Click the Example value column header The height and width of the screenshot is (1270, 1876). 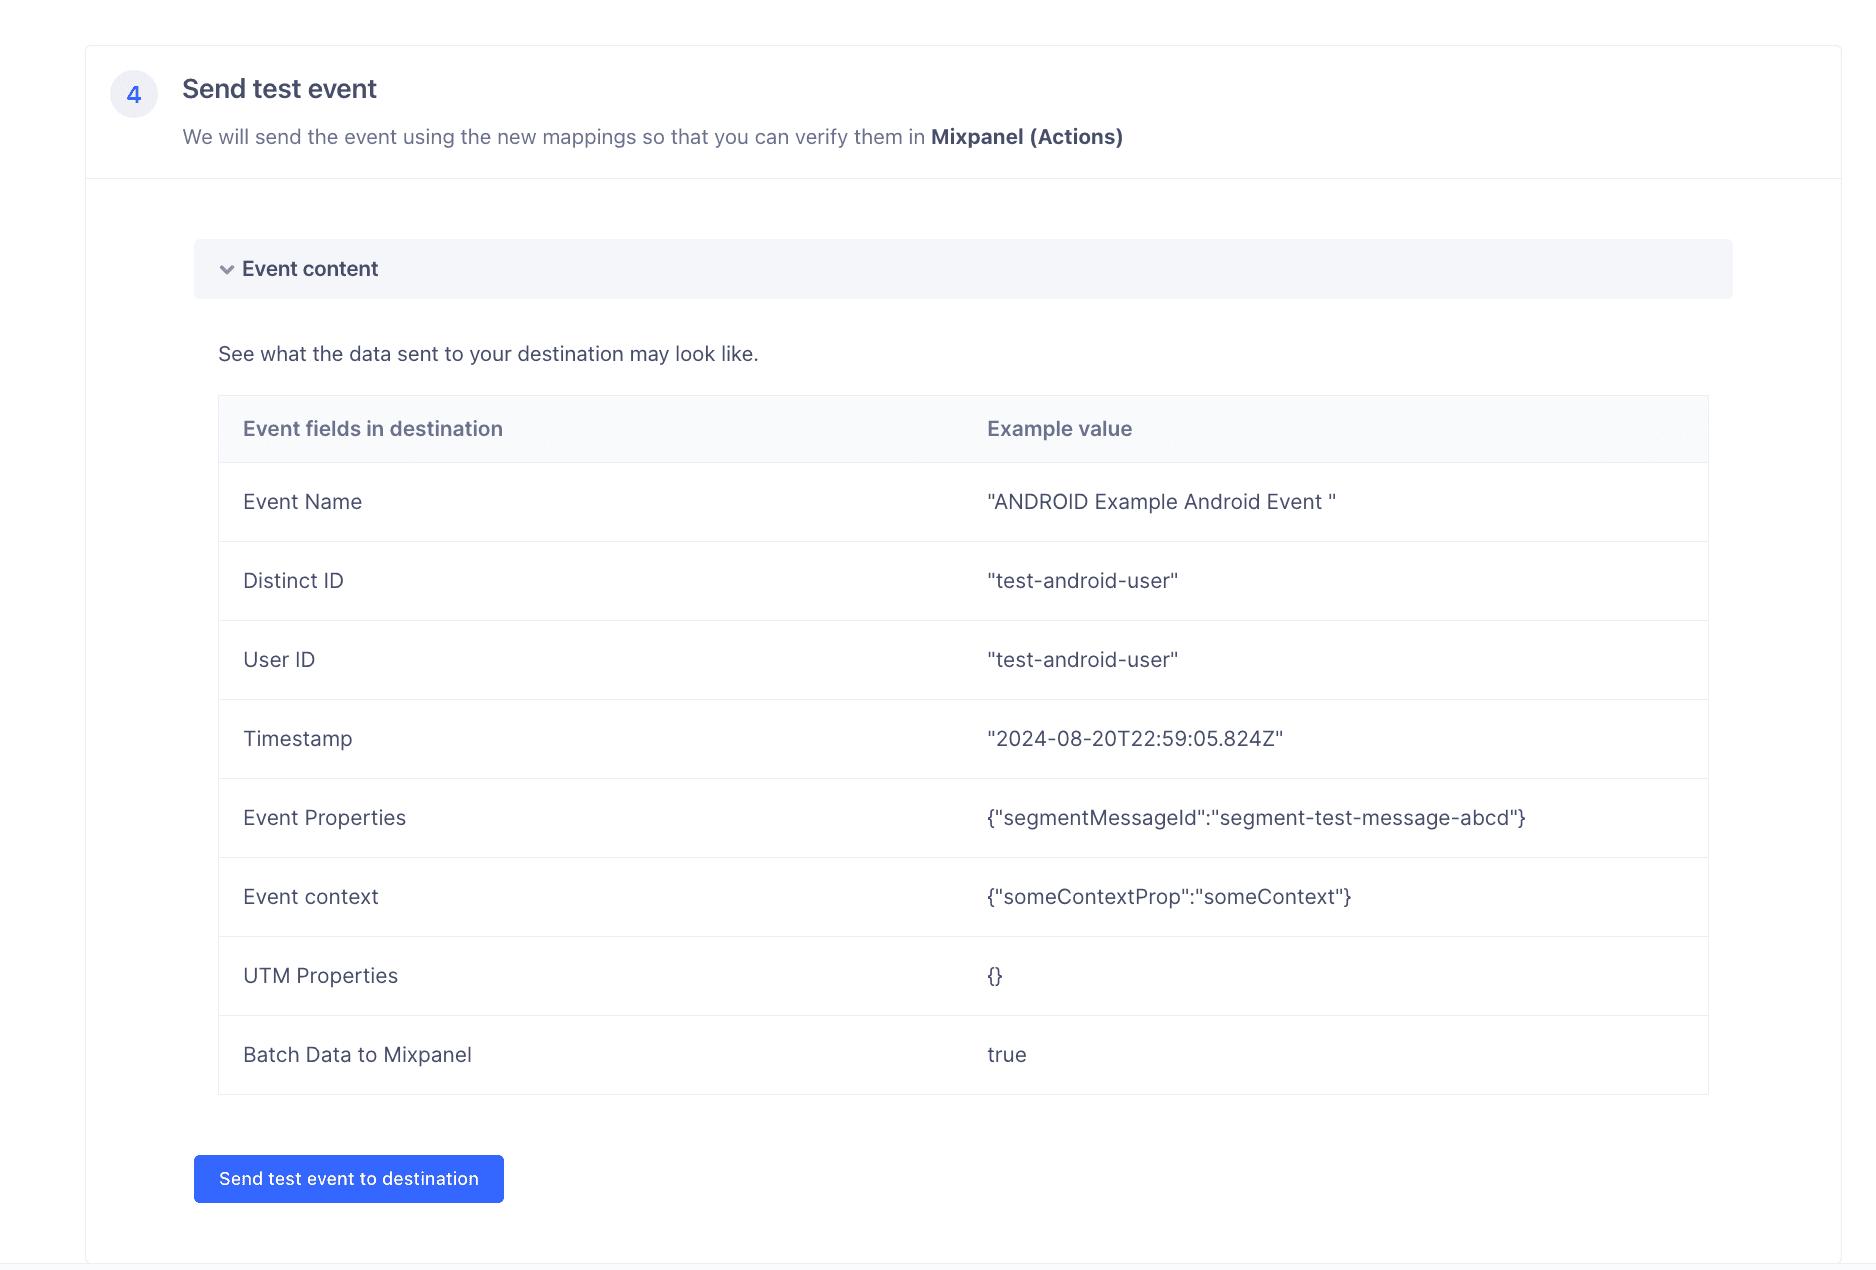pyautogui.click(x=1059, y=428)
